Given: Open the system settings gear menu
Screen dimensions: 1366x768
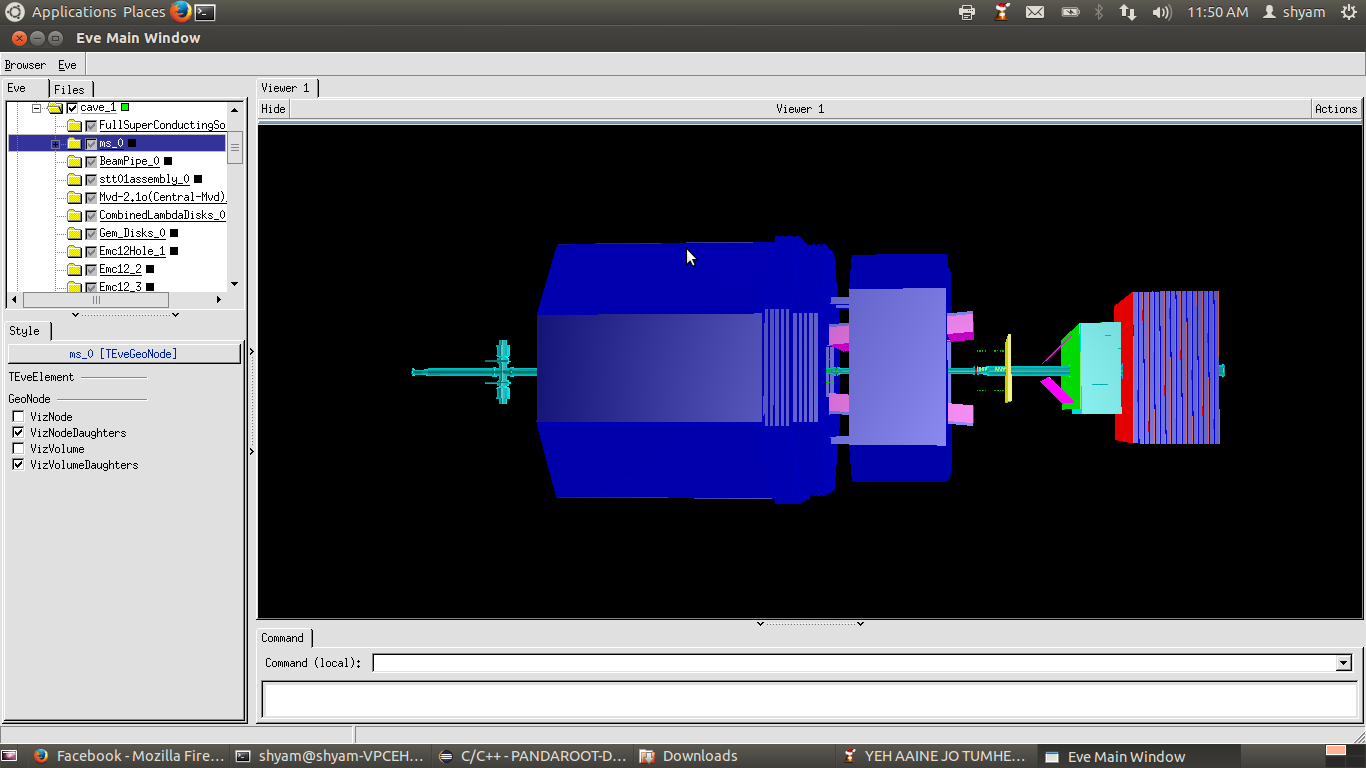Looking at the screenshot, I should point(1348,12).
